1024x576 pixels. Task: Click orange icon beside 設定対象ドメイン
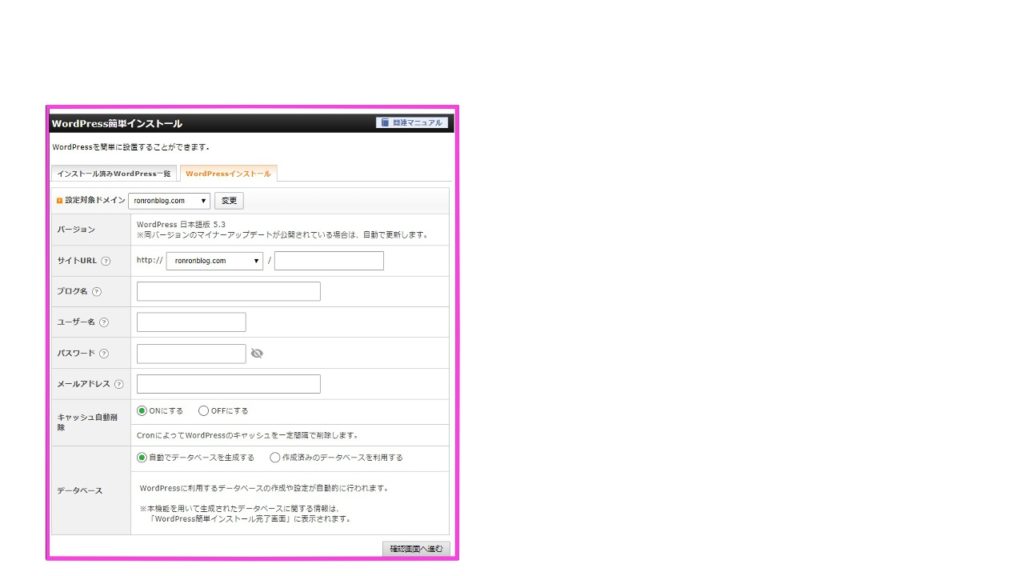click(59, 200)
